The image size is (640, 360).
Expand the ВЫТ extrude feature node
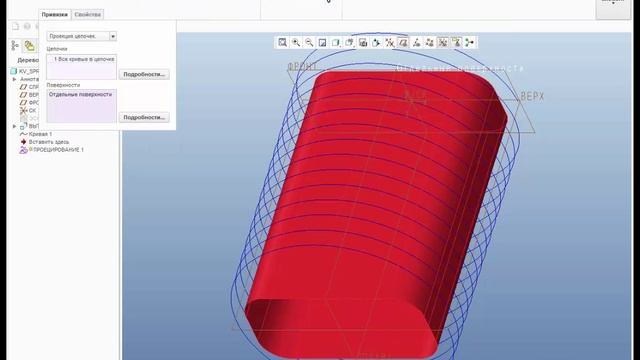coord(15,126)
